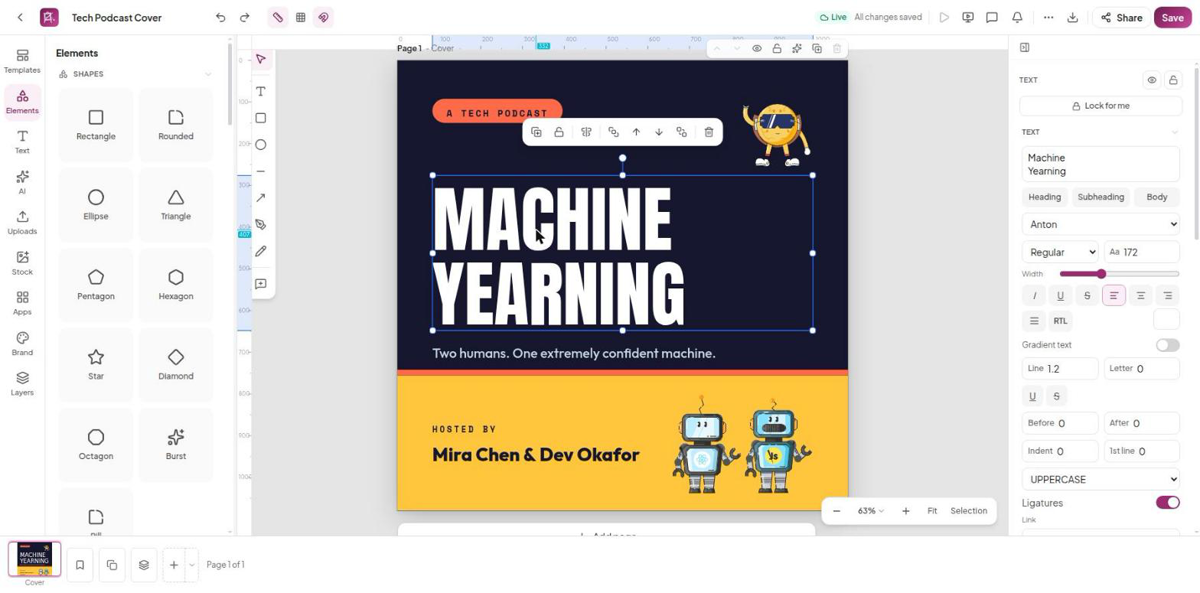This screenshot has width=1200, height=593.
Task: Start presentation with the play icon
Action: click(944, 17)
